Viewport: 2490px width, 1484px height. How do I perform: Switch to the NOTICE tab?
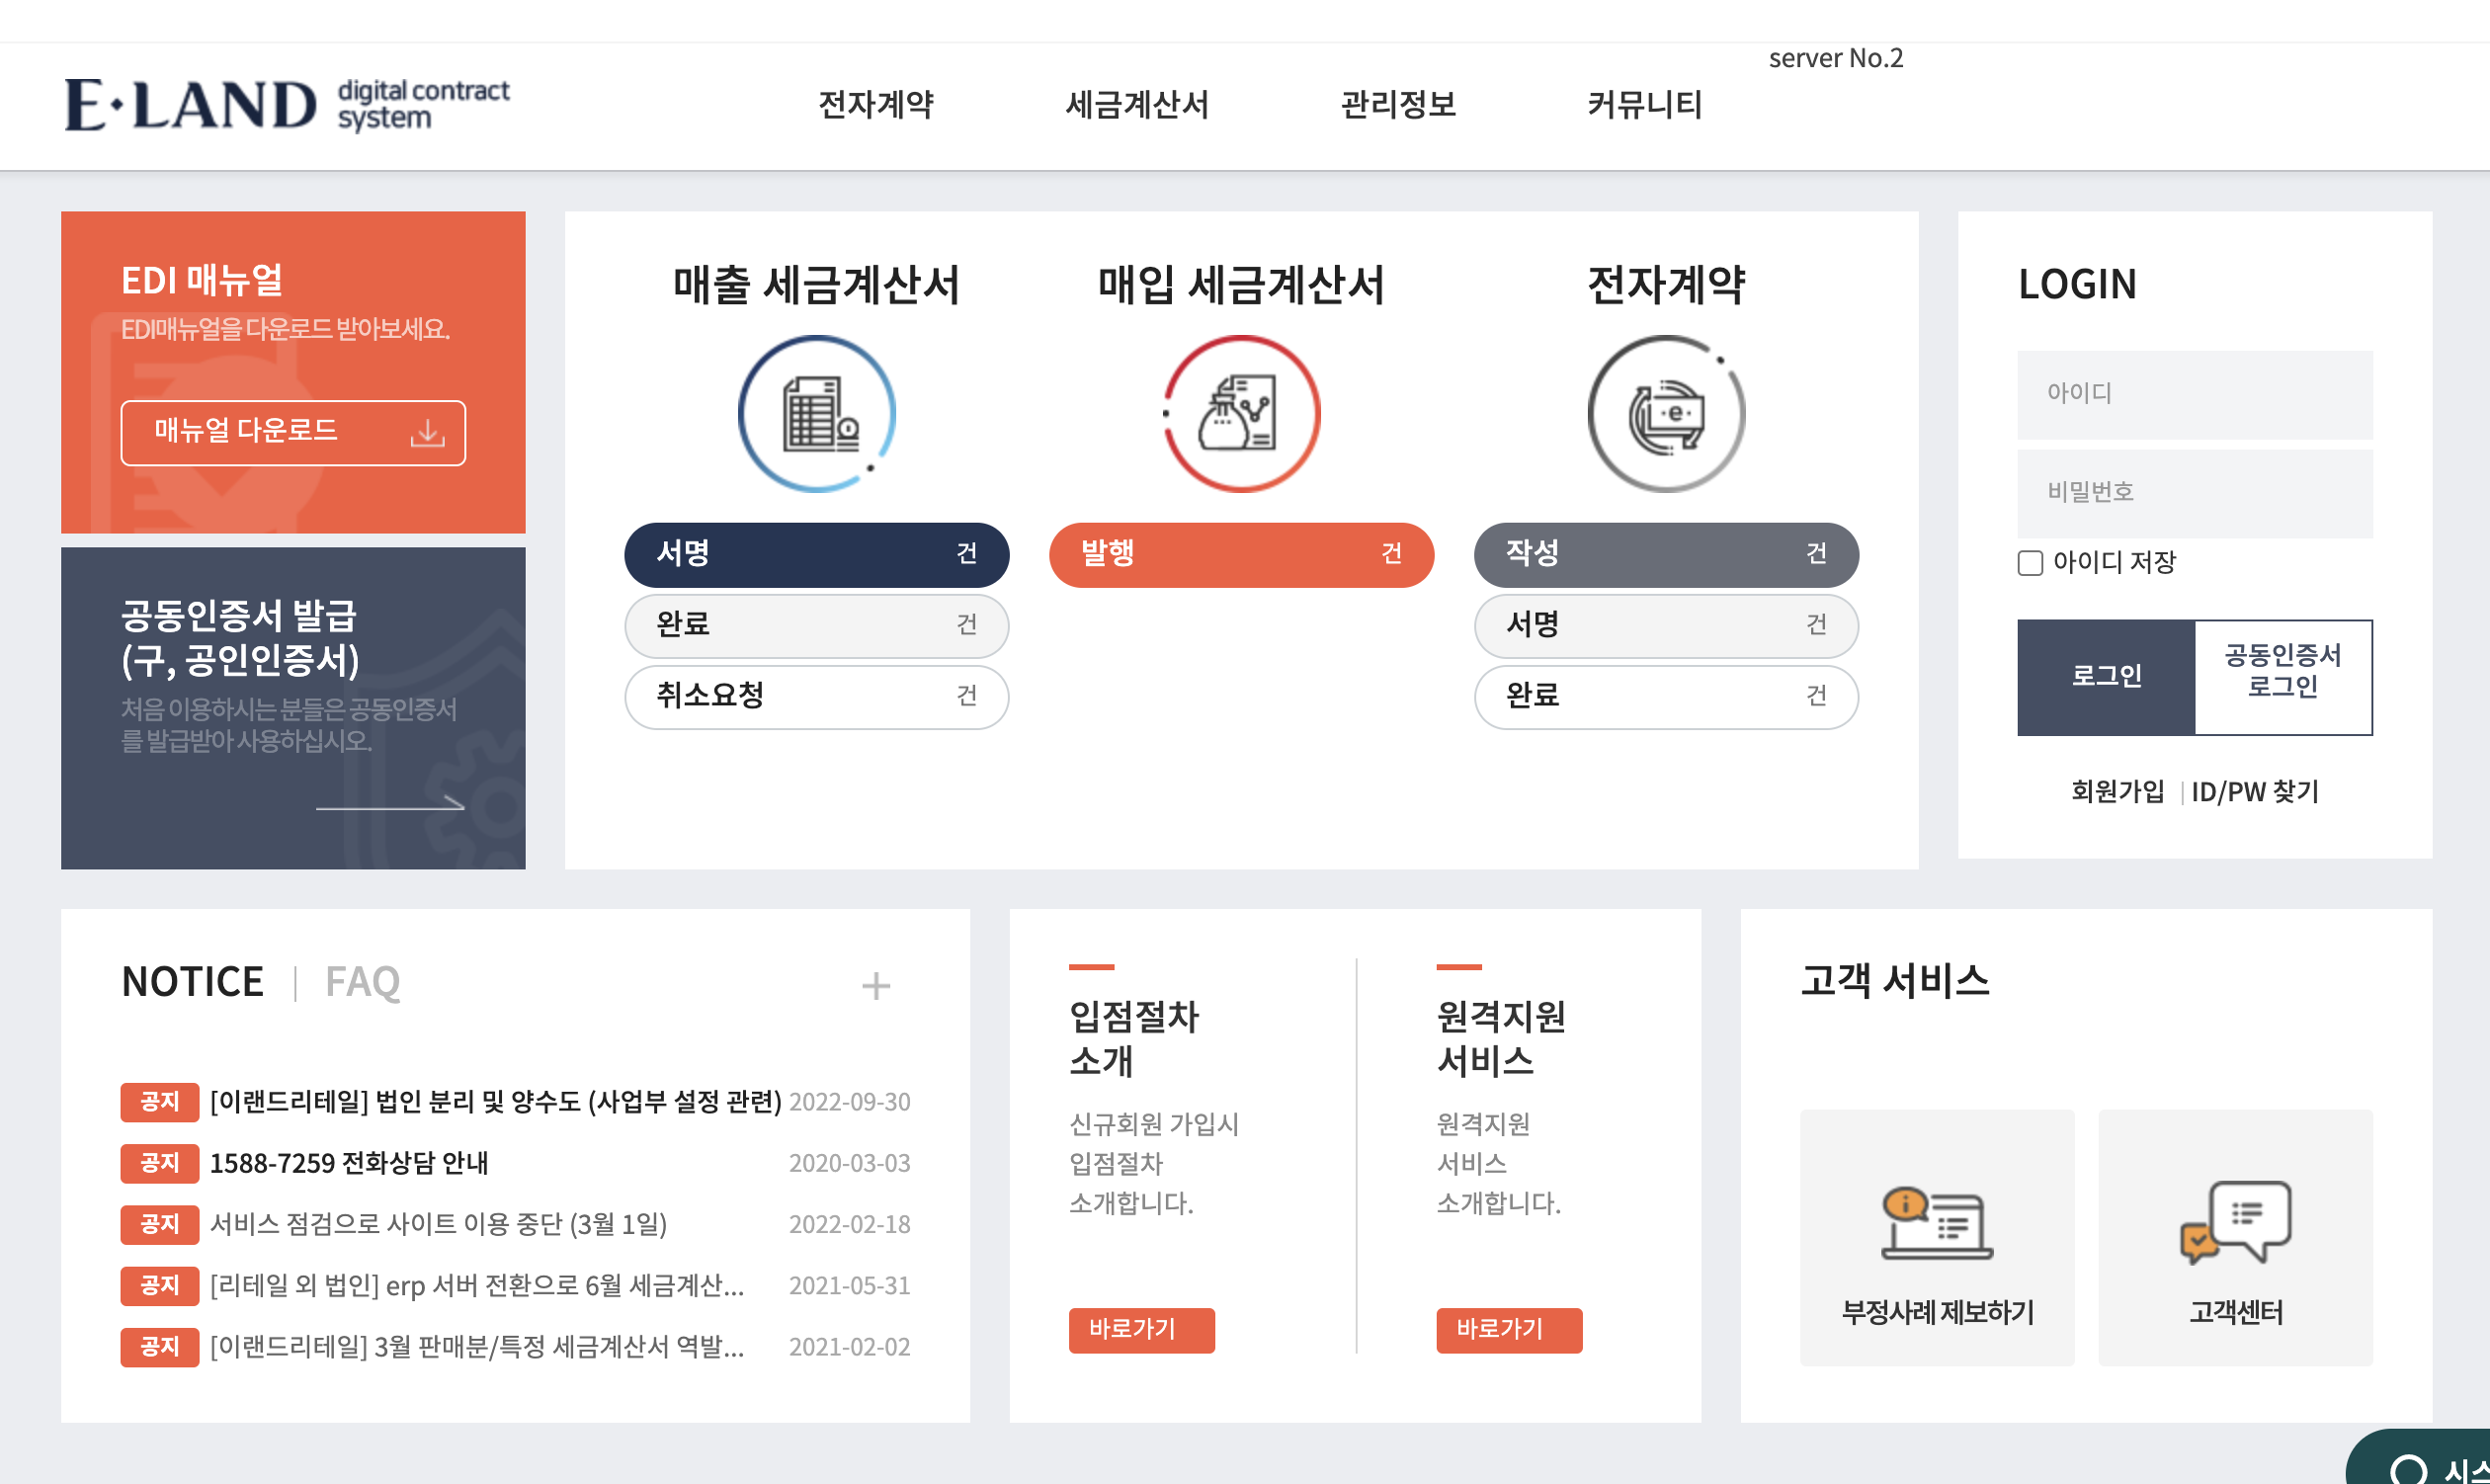[192, 982]
